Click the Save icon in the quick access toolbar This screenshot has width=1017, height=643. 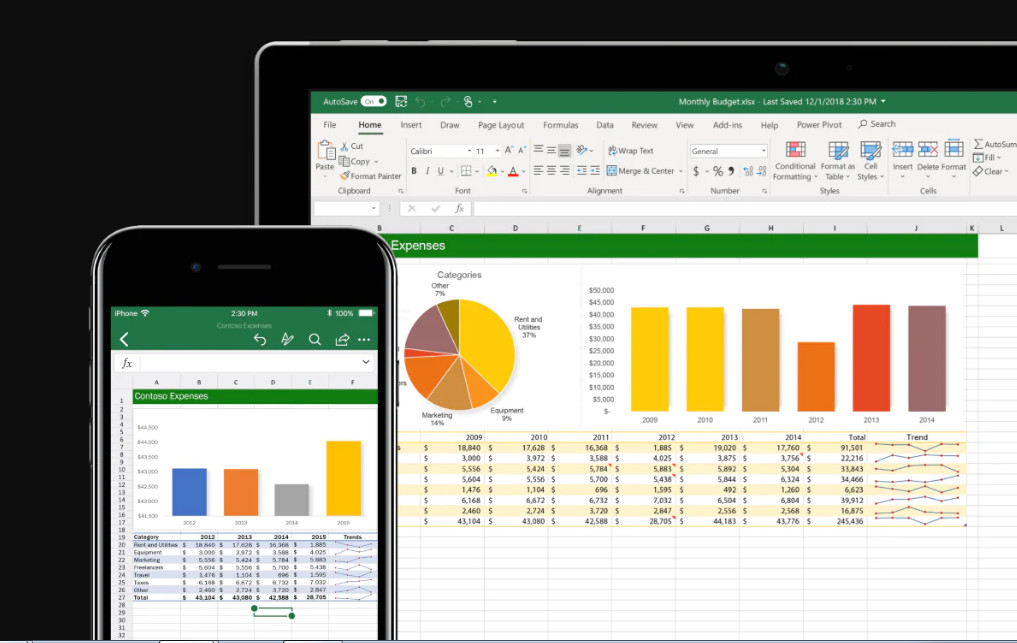click(401, 101)
